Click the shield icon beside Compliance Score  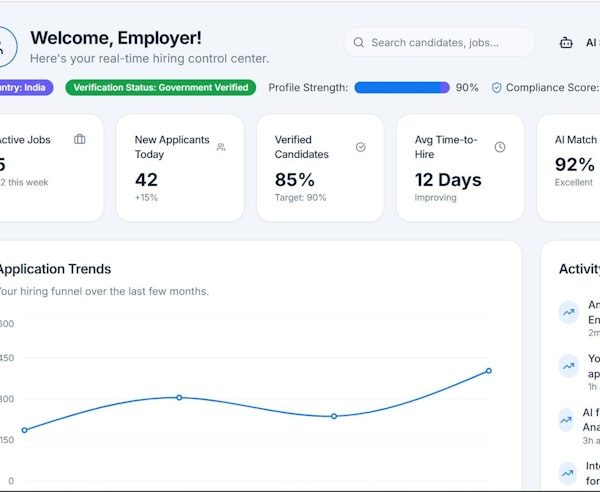click(496, 88)
